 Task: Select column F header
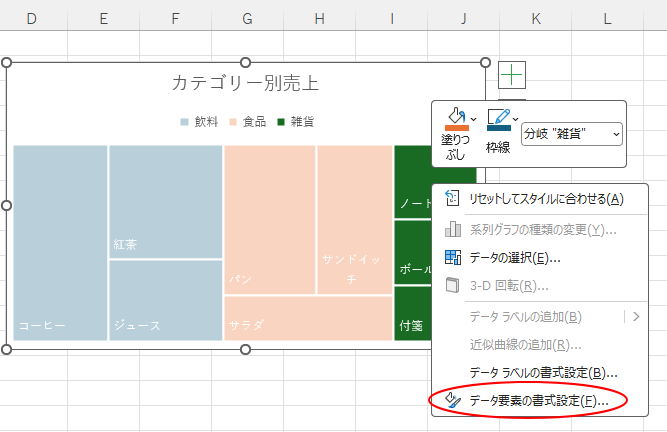[175, 19]
